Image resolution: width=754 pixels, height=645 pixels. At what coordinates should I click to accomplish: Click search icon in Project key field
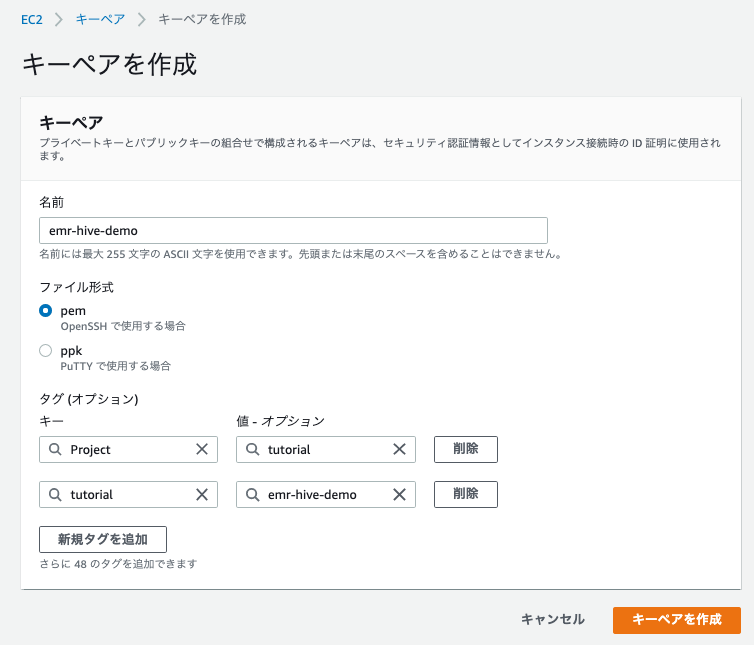pyautogui.click(x=55, y=449)
